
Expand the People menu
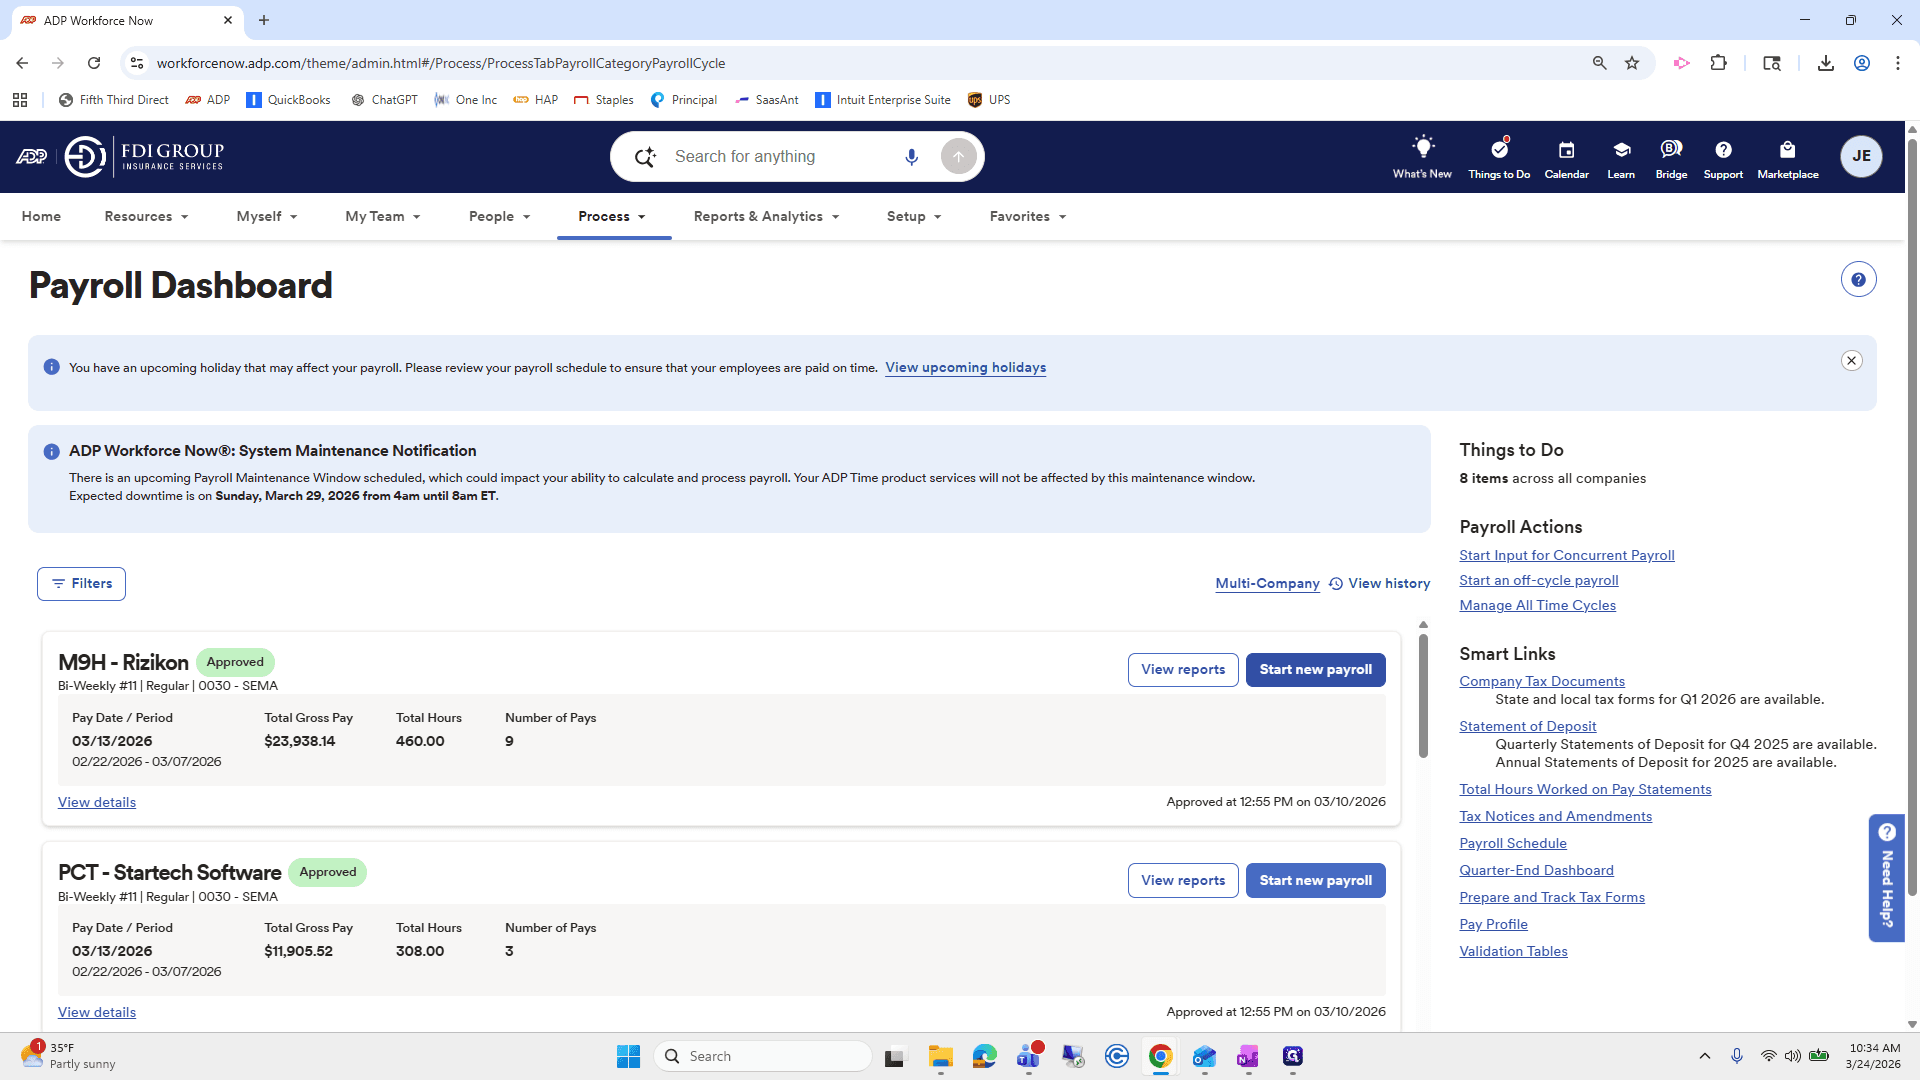[499, 217]
